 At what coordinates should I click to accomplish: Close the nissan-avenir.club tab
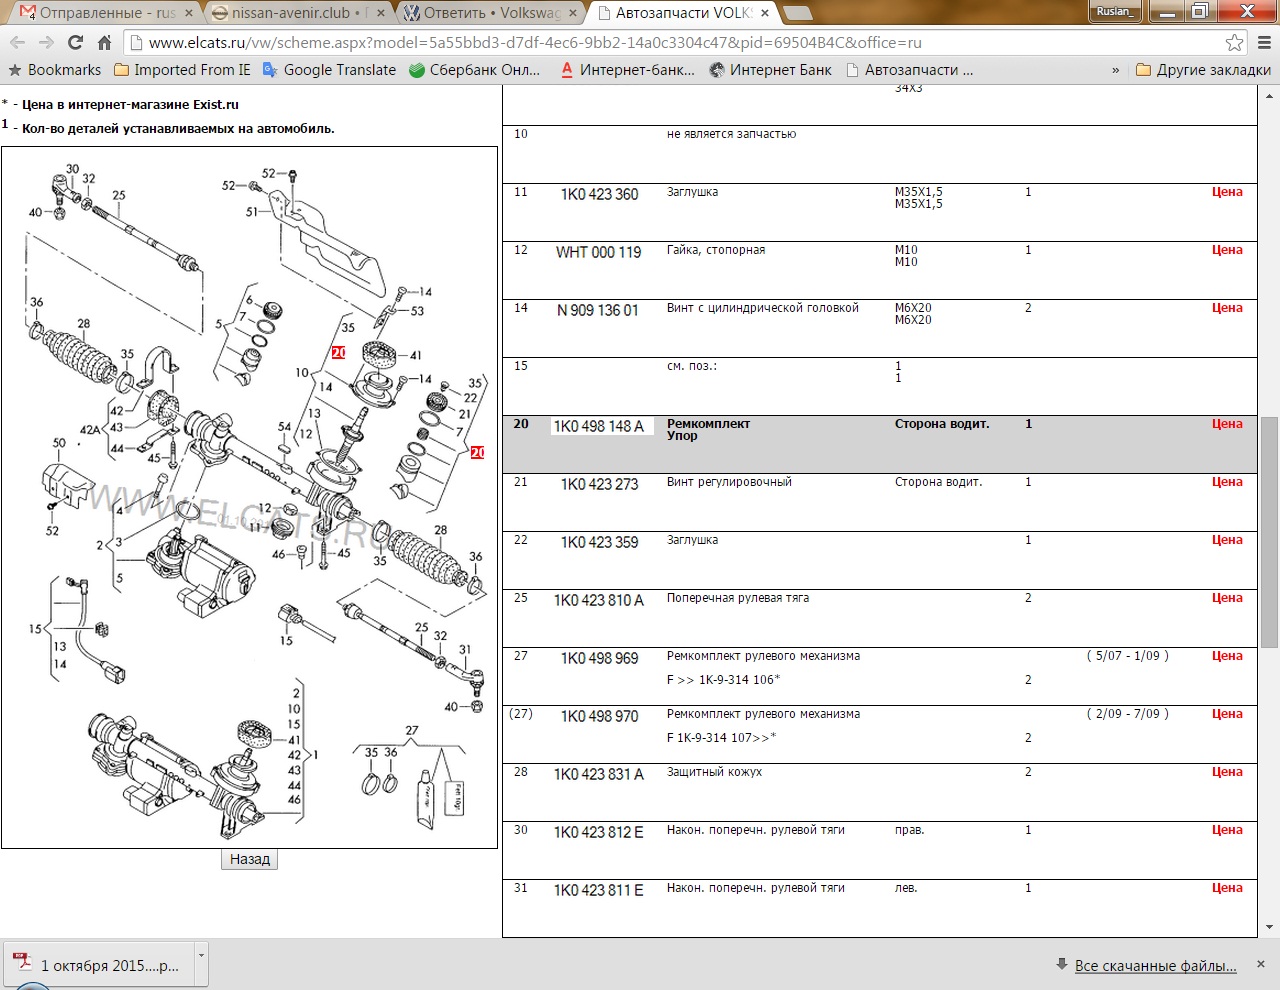[380, 13]
